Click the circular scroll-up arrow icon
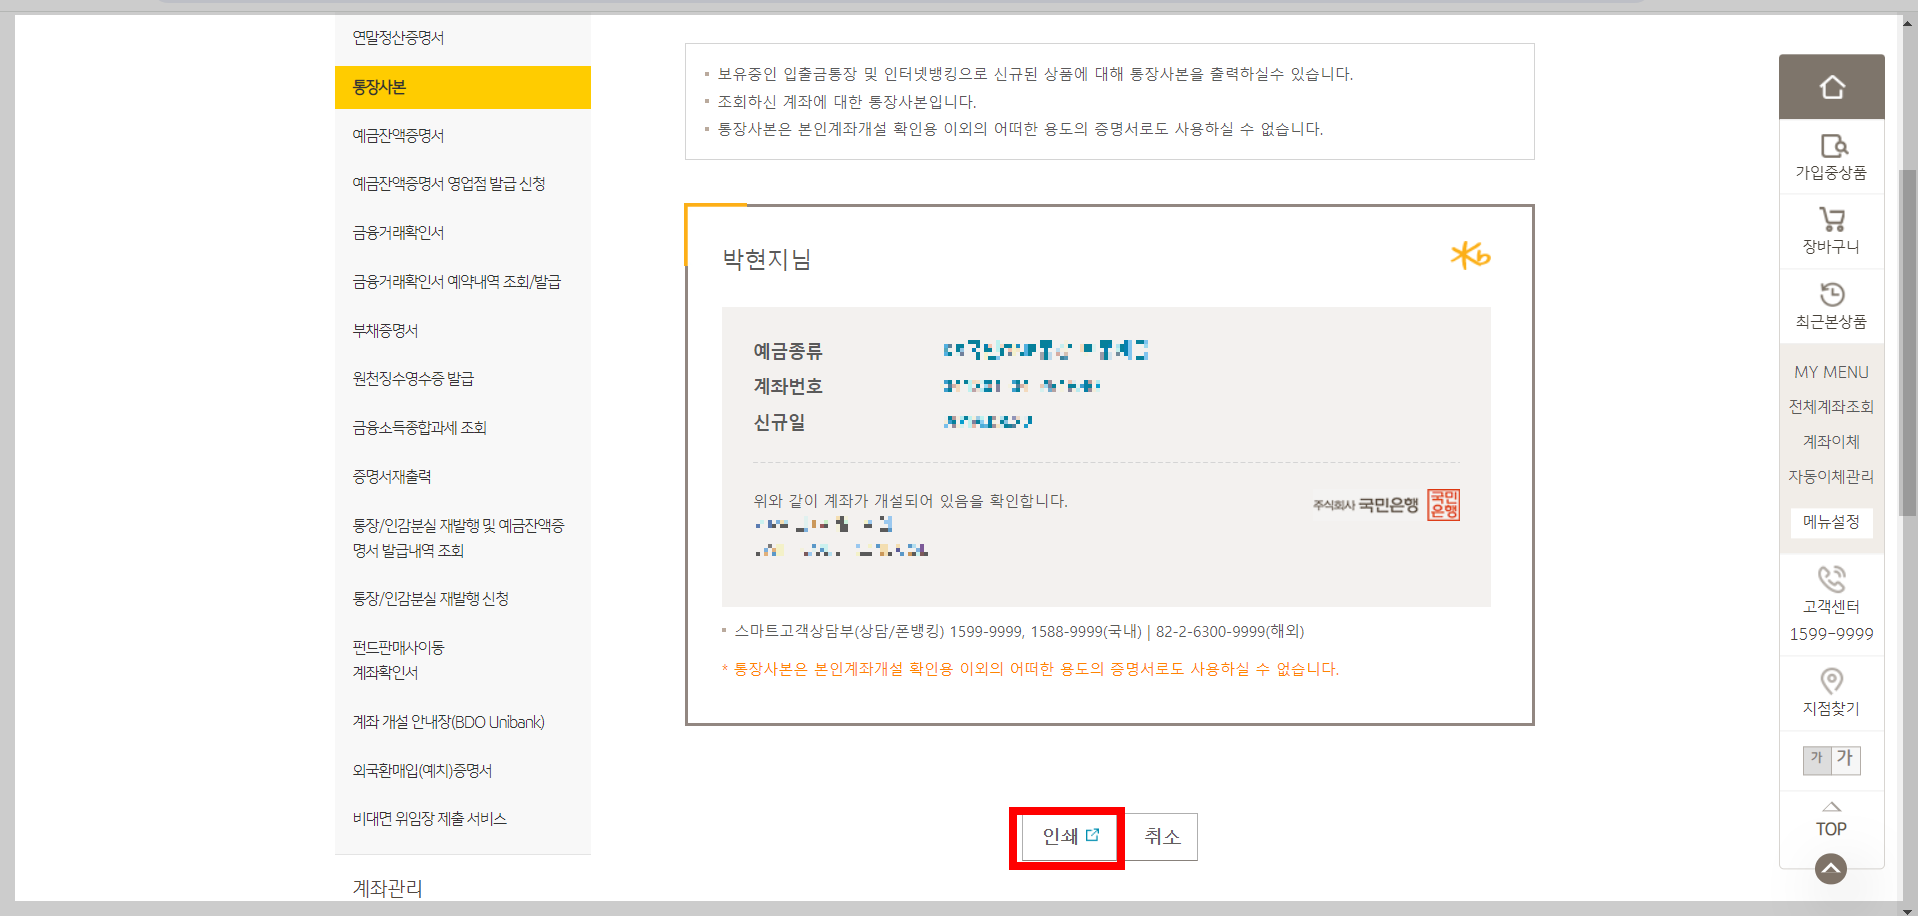1918x916 pixels. coord(1831,869)
